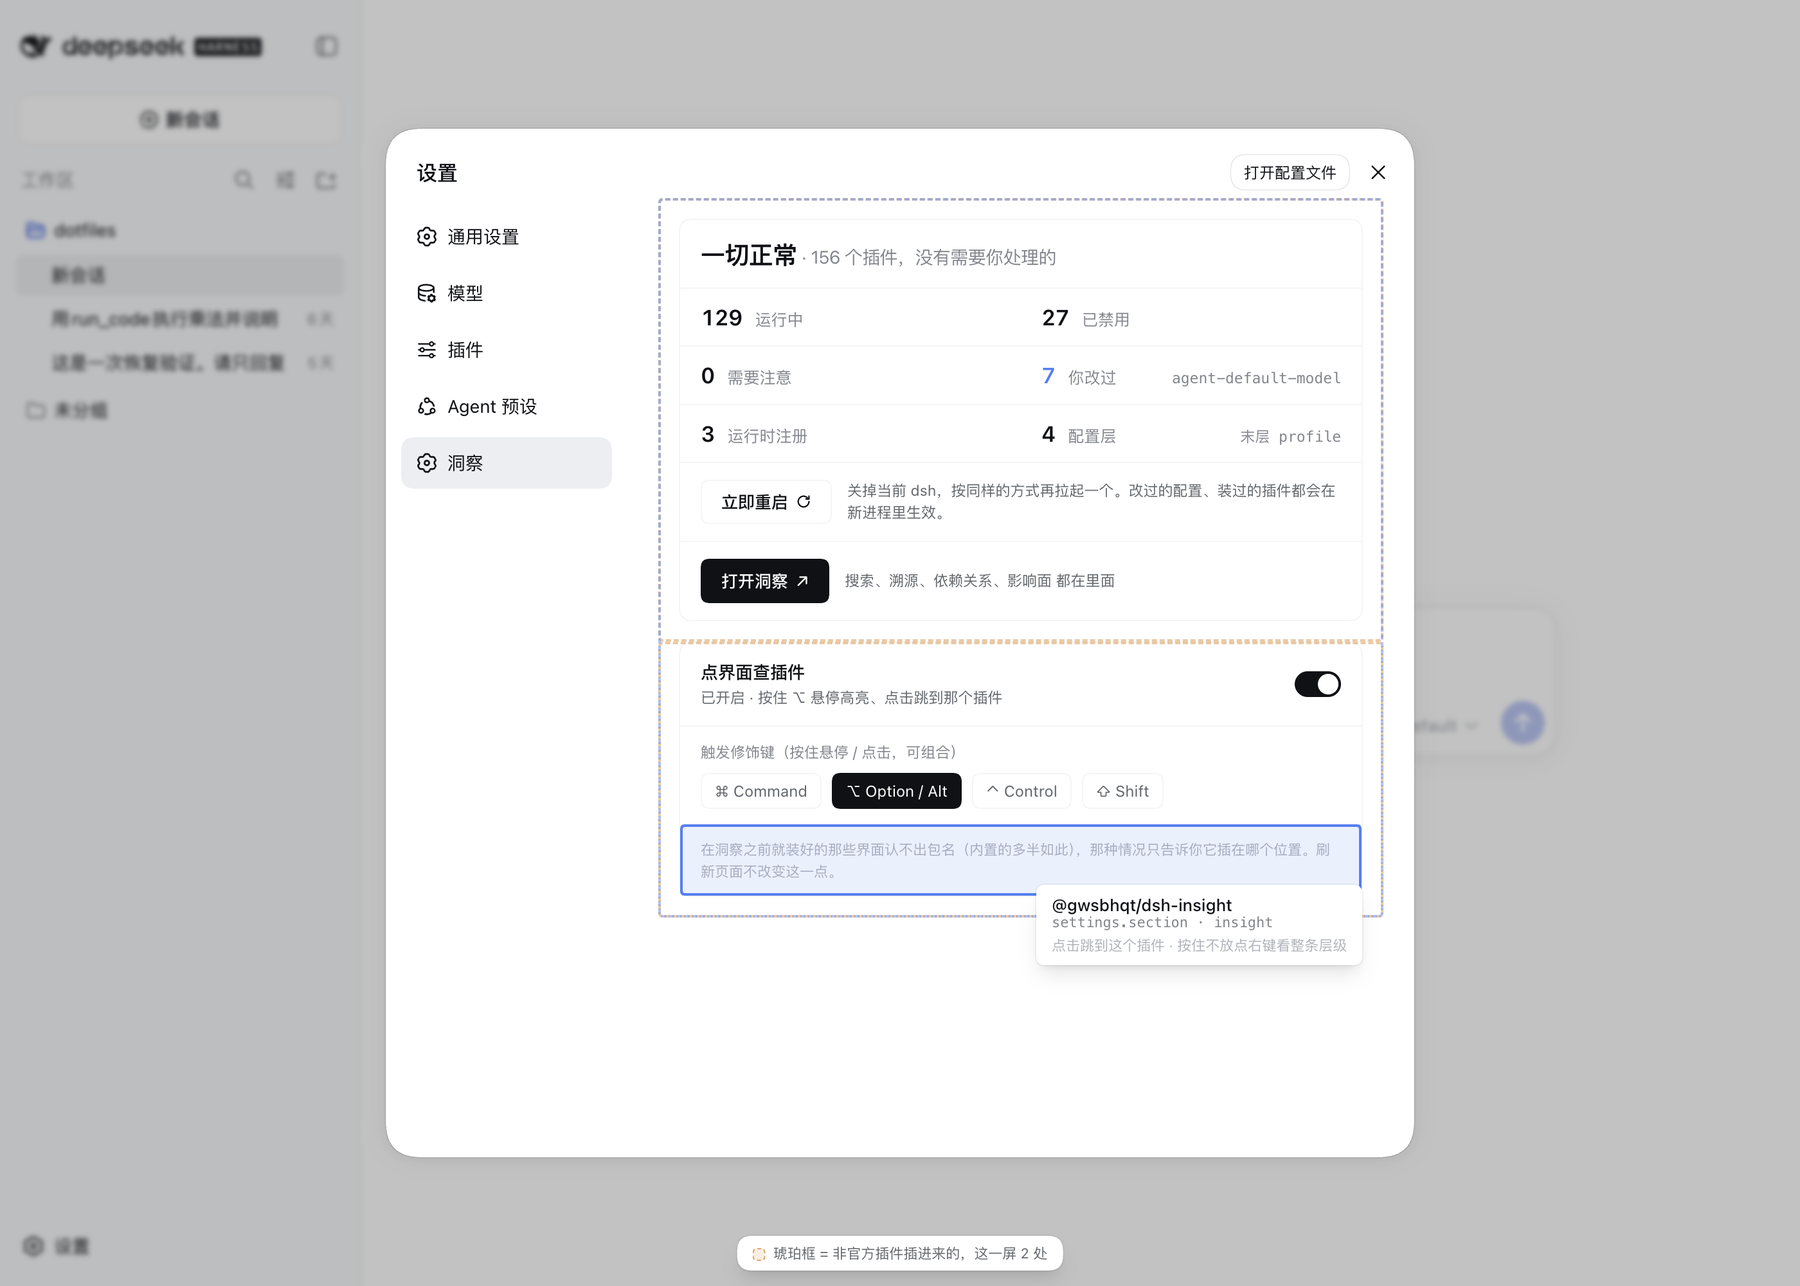Image resolution: width=1800 pixels, height=1286 pixels.
Task: Select 用run_code执行 conversation in sidebar
Action: coord(180,319)
